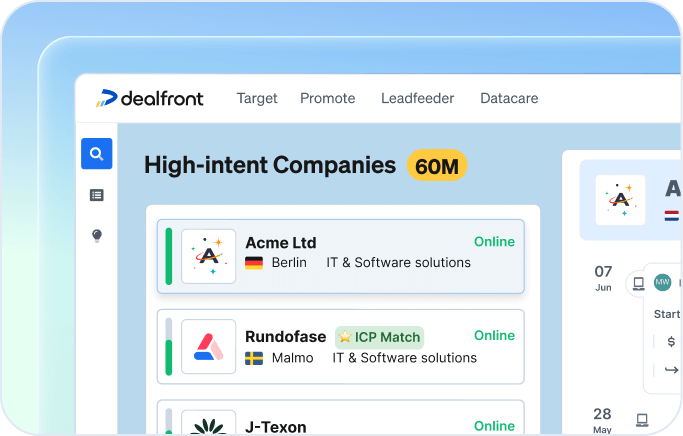The height and width of the screenshot is (436, 683).
Task: Click the 28 May timeline date
Action: point(602,420)
